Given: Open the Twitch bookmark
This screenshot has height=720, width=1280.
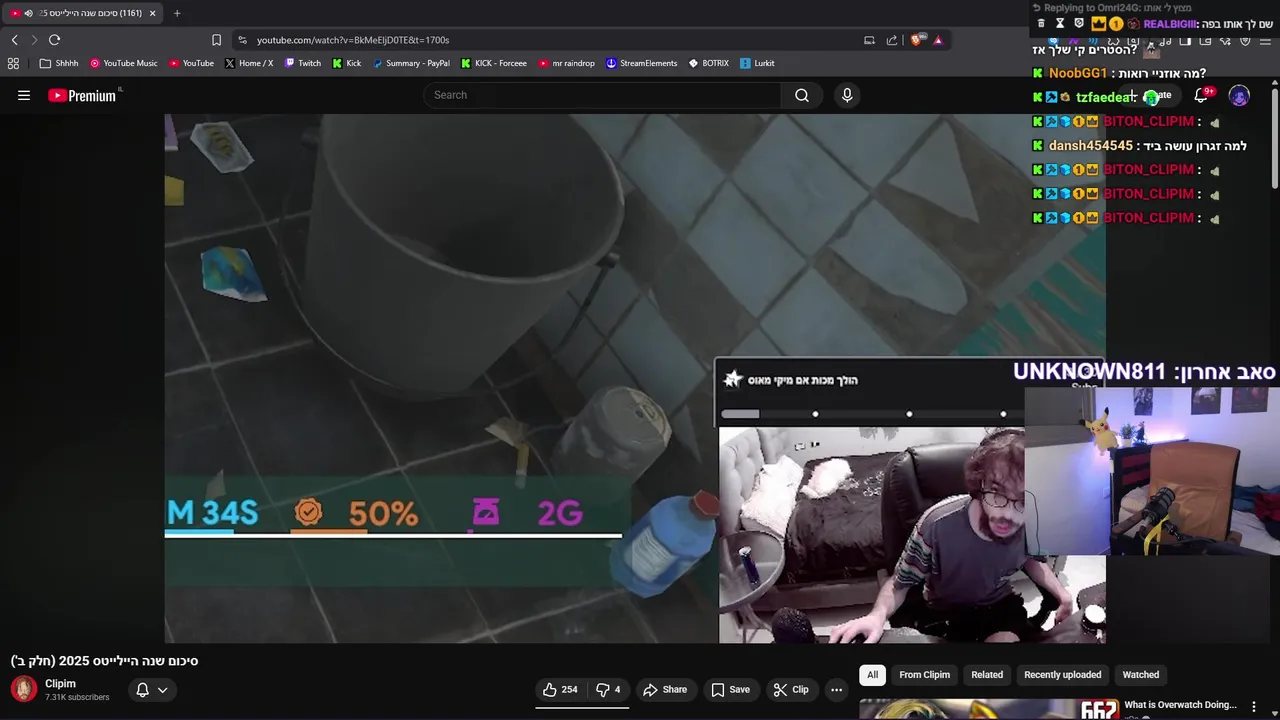Looking at the screenshot, I should pyautogui.click(x=303, y=63).
